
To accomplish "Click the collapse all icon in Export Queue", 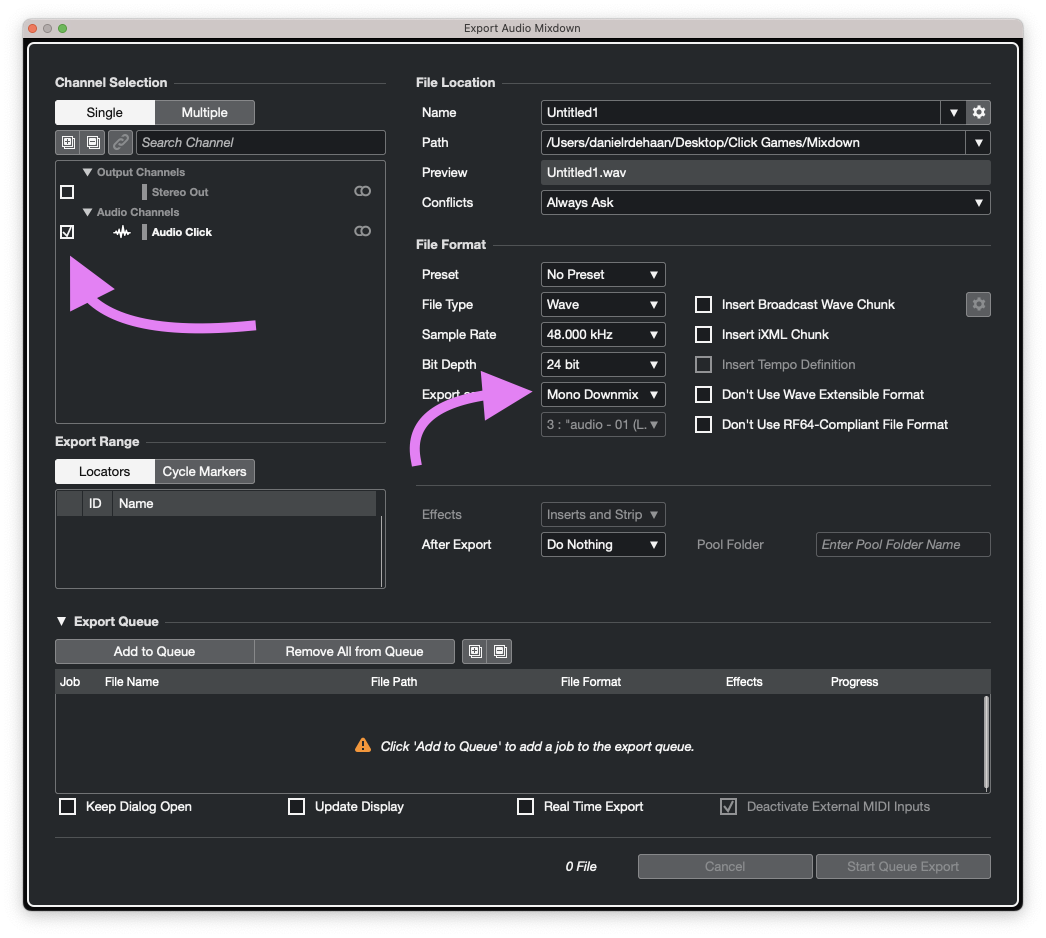I will click(501, 651).
